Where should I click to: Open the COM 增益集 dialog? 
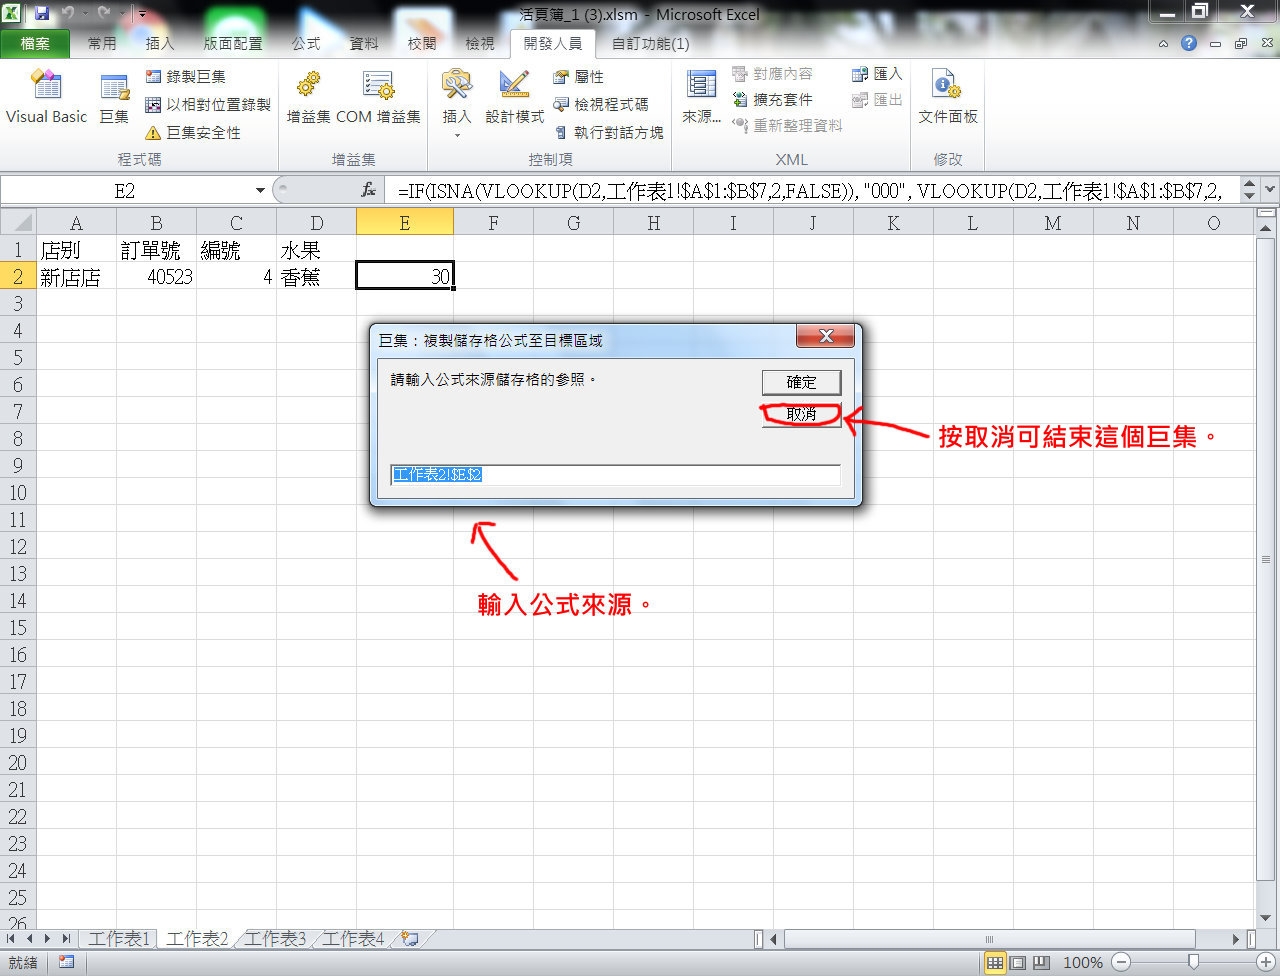coord(378,98)
